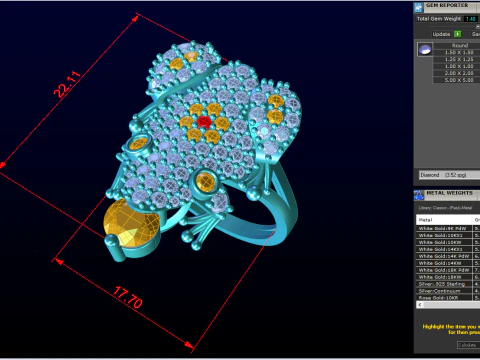Click the Calculate button in Metal Weights
Viewport: 480px width, 360px height.
tap(468, 345)
